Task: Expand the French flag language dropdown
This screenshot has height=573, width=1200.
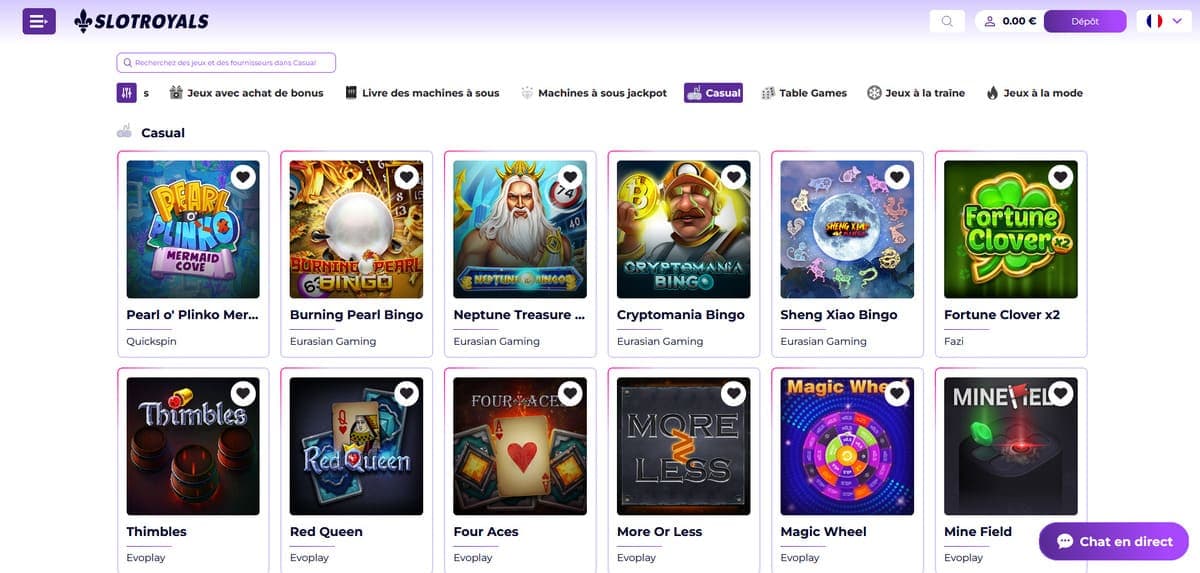Action: pyautogui.click(x=1164, y=21)
